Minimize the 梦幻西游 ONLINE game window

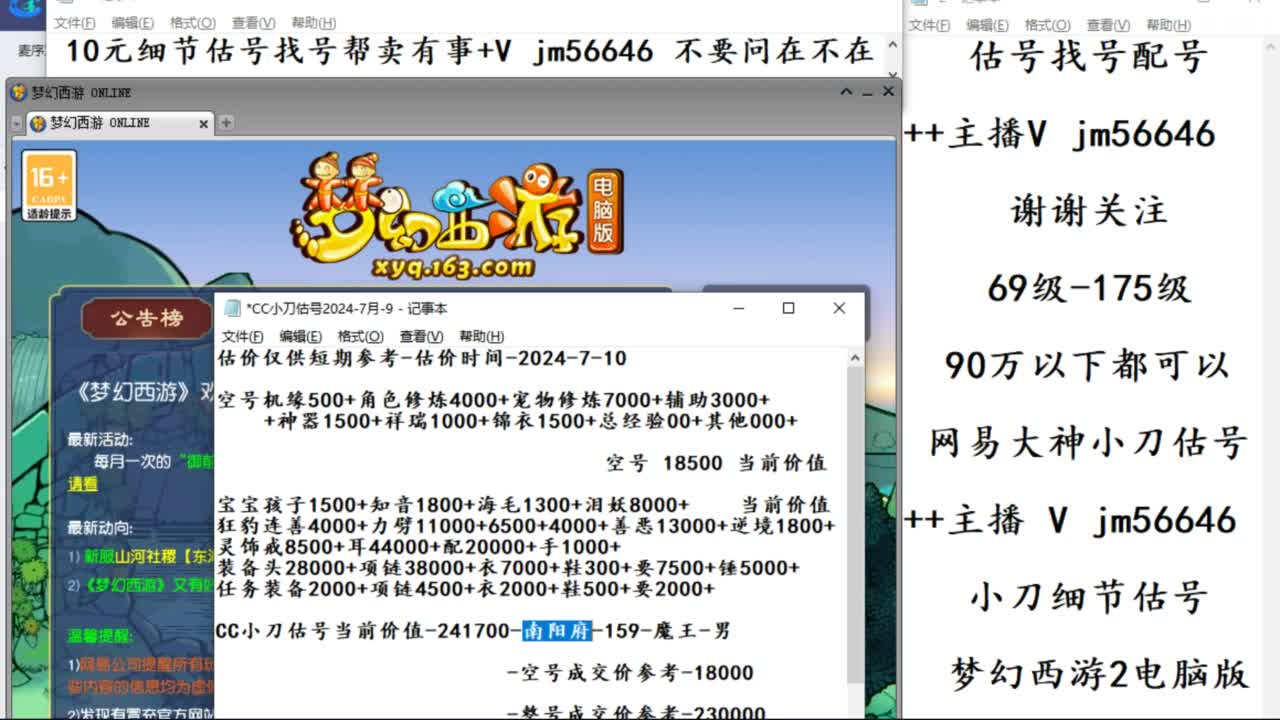pyautogui.click(x=867, y=92)
